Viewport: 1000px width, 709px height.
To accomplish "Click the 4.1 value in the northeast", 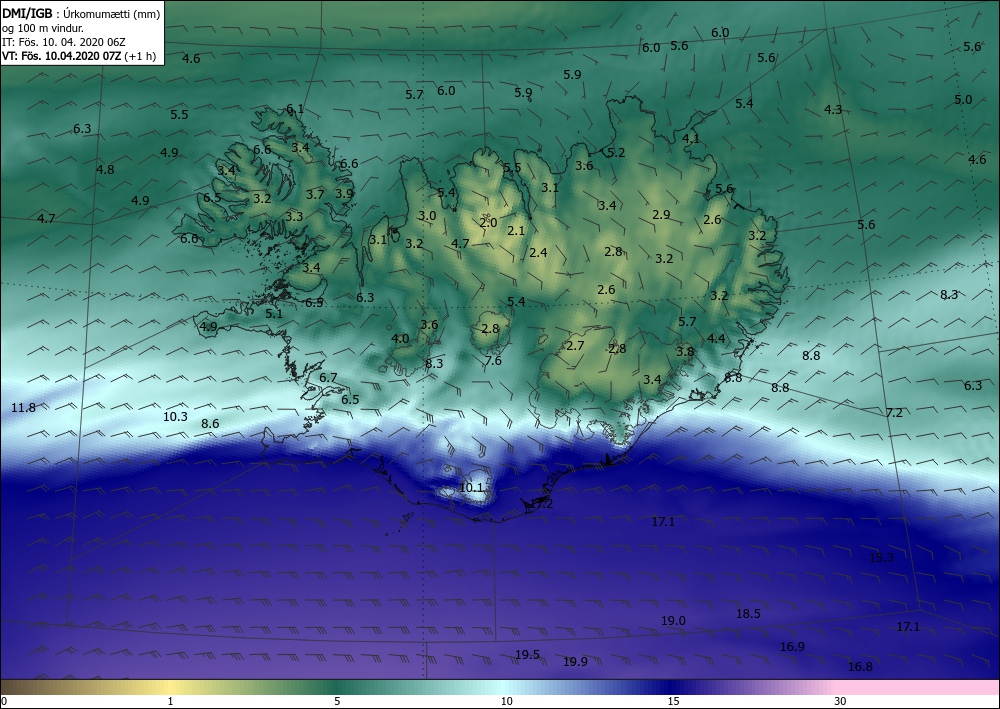I will 691,138.
